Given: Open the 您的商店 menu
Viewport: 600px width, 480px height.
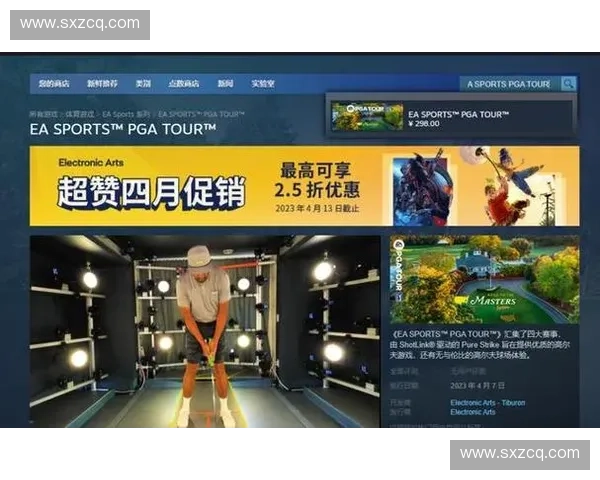Looking at the screenshot, I should click(54, 83).
